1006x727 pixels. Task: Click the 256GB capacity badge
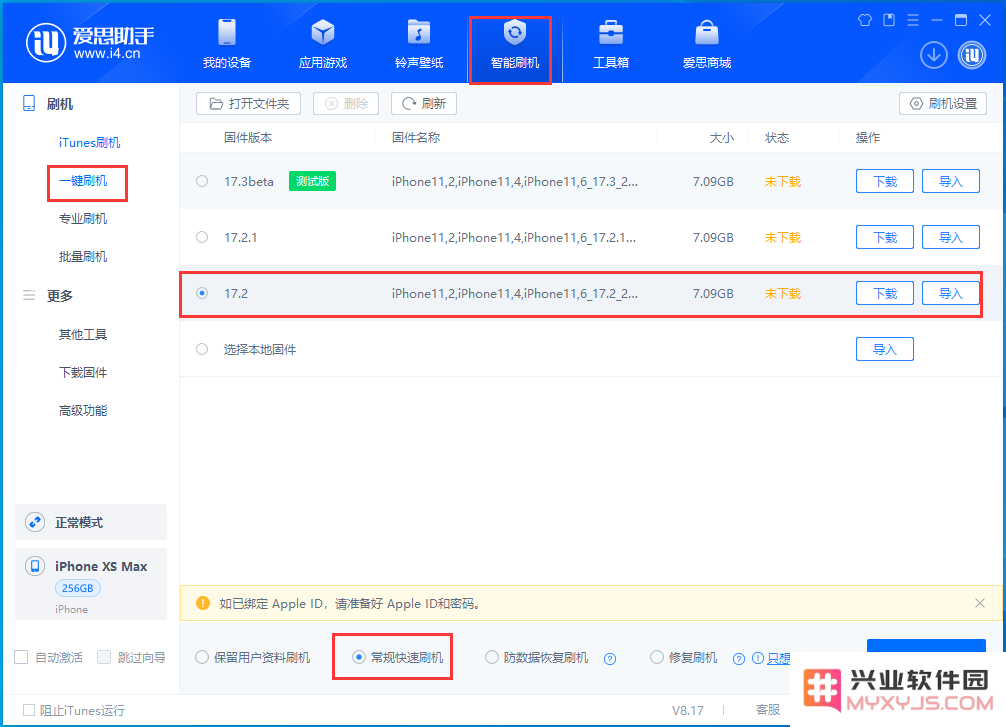coord(78,588)
